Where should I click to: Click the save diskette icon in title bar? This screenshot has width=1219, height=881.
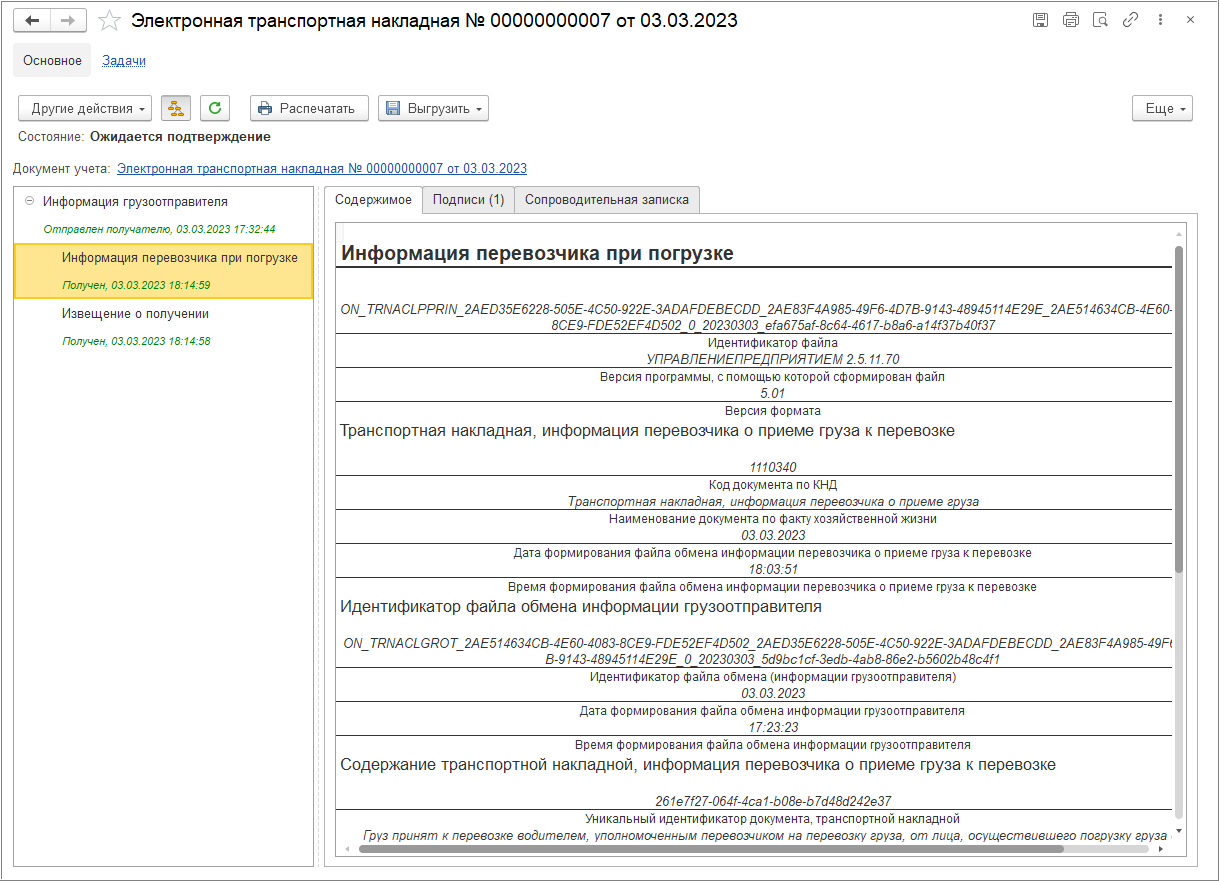[x=1040, y=20]
